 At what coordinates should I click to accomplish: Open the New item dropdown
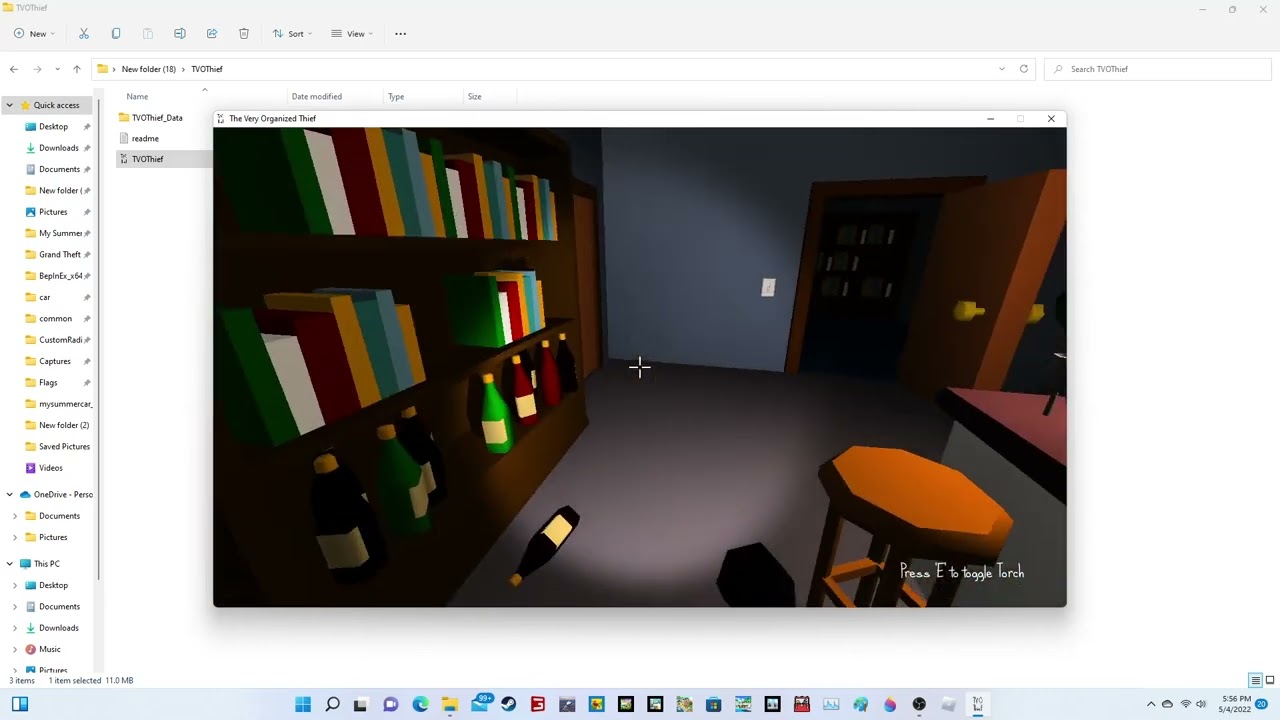point(34,34)
